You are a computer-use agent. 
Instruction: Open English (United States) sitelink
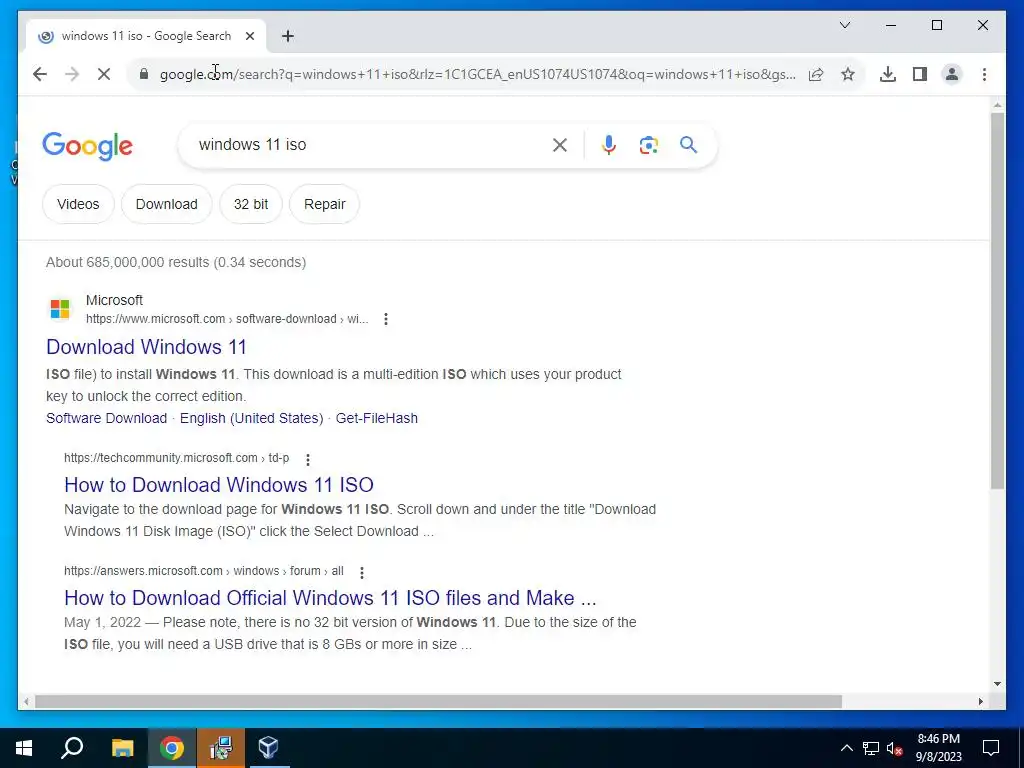click(251, 418)
